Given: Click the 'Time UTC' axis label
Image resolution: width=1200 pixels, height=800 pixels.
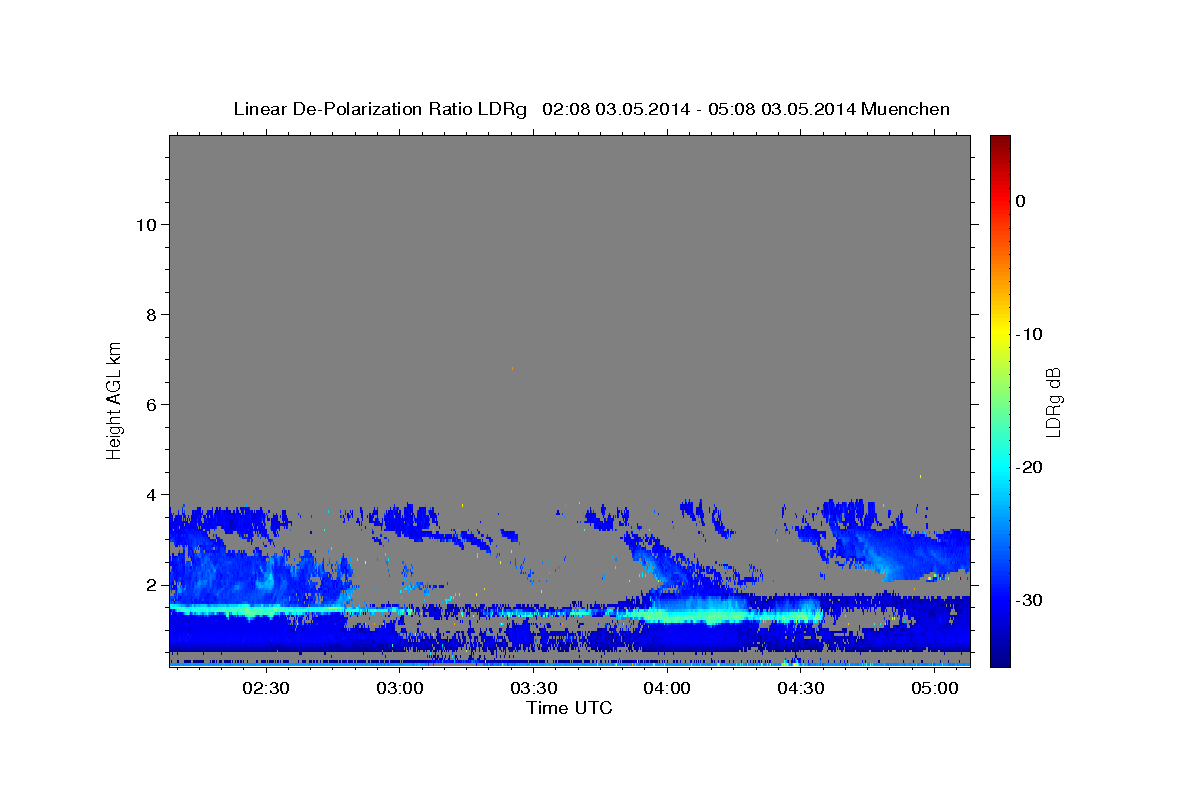Looking at the screenshot, I should coord(569,708).
